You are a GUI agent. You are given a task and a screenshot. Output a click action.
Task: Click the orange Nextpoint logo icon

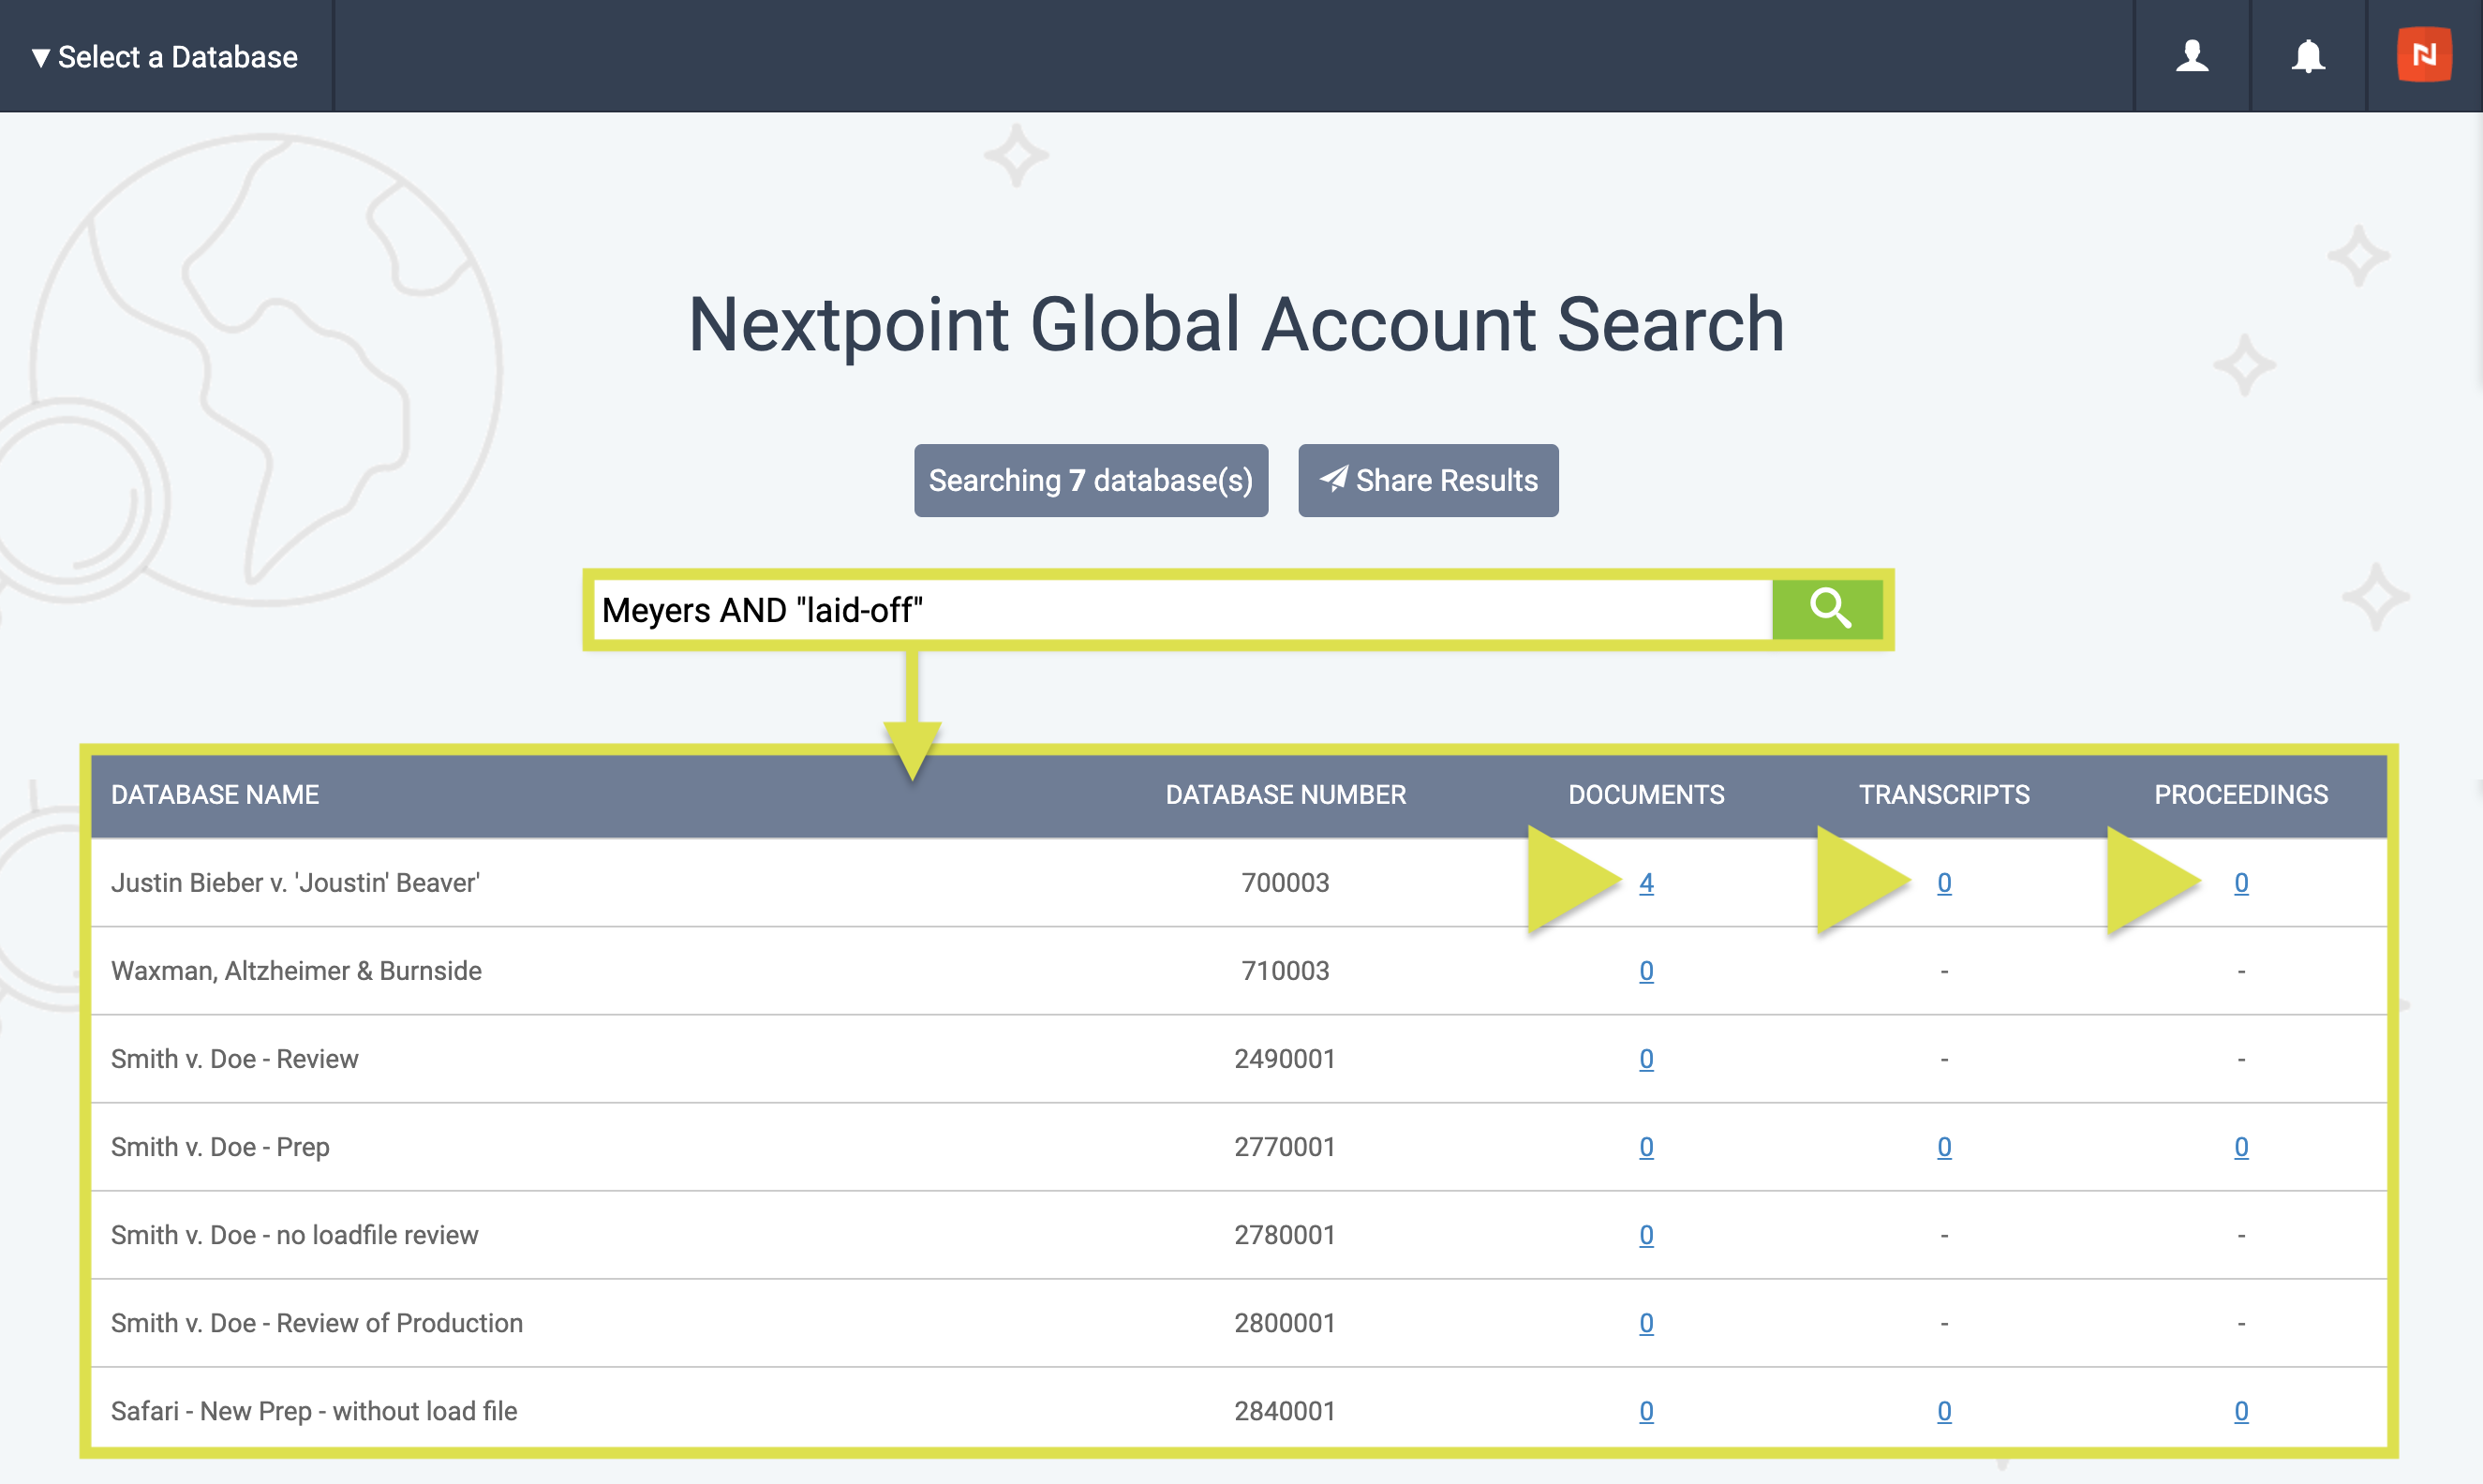2424,55
